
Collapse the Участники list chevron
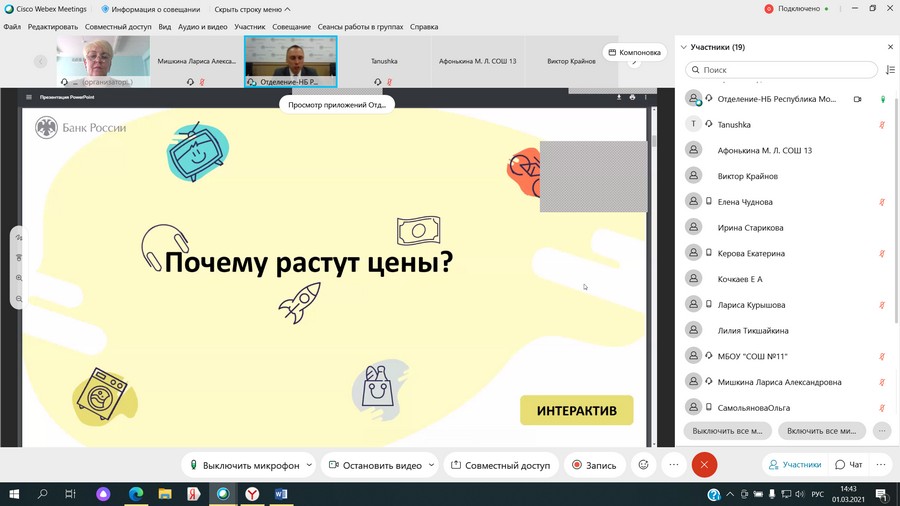684,47
